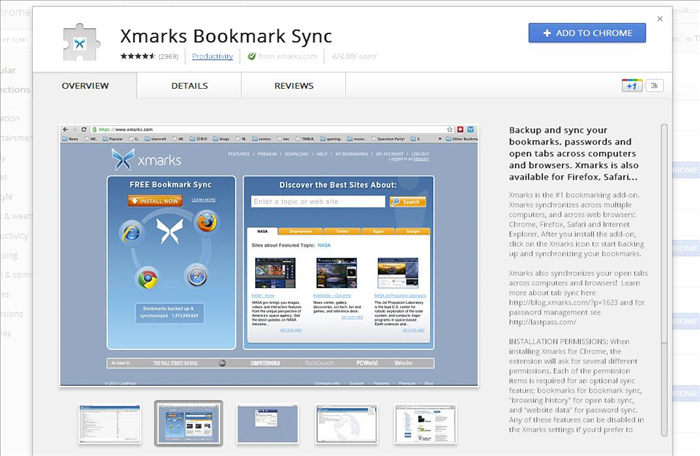Click the Chrome icon in the preview
The height and width of the screenshot is (456, 700).
coord(148,280)
